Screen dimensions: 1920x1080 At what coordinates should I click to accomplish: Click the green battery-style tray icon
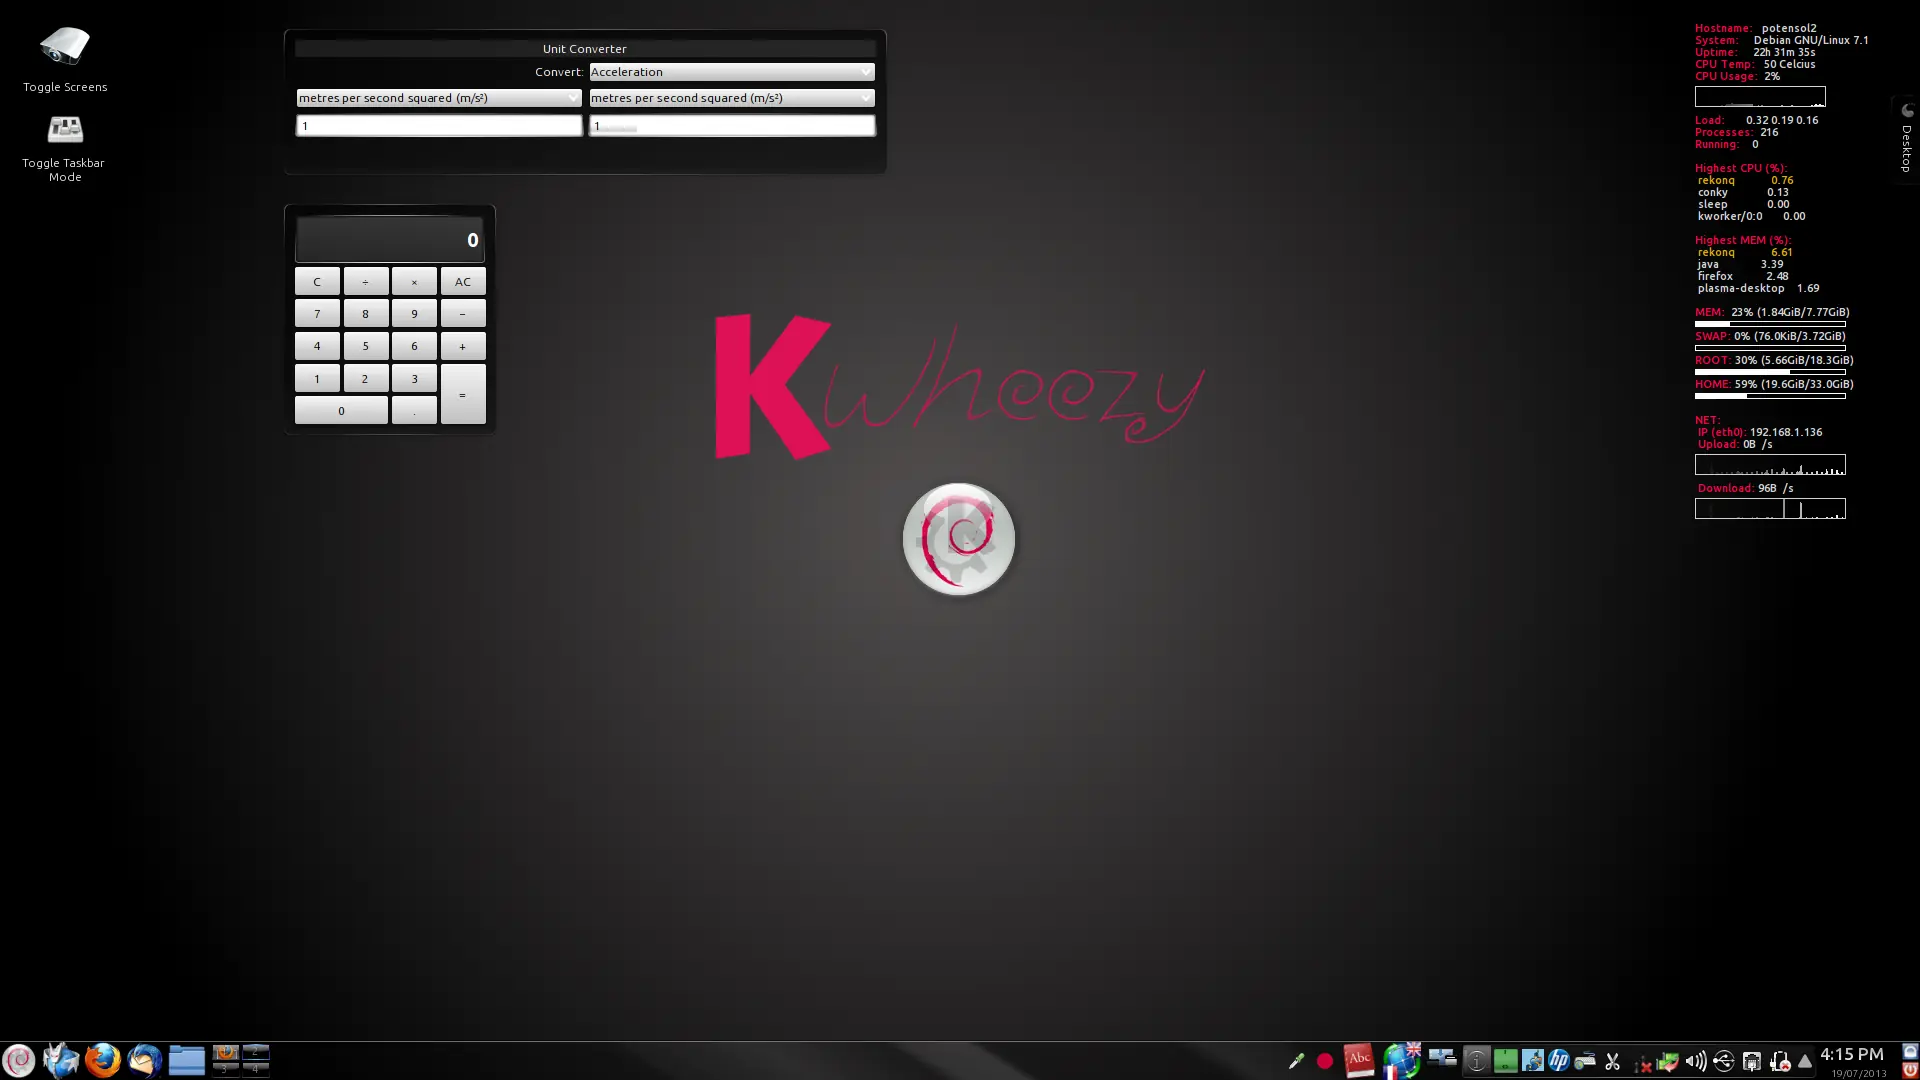pyautogui.click(x=1506, y=1061)
